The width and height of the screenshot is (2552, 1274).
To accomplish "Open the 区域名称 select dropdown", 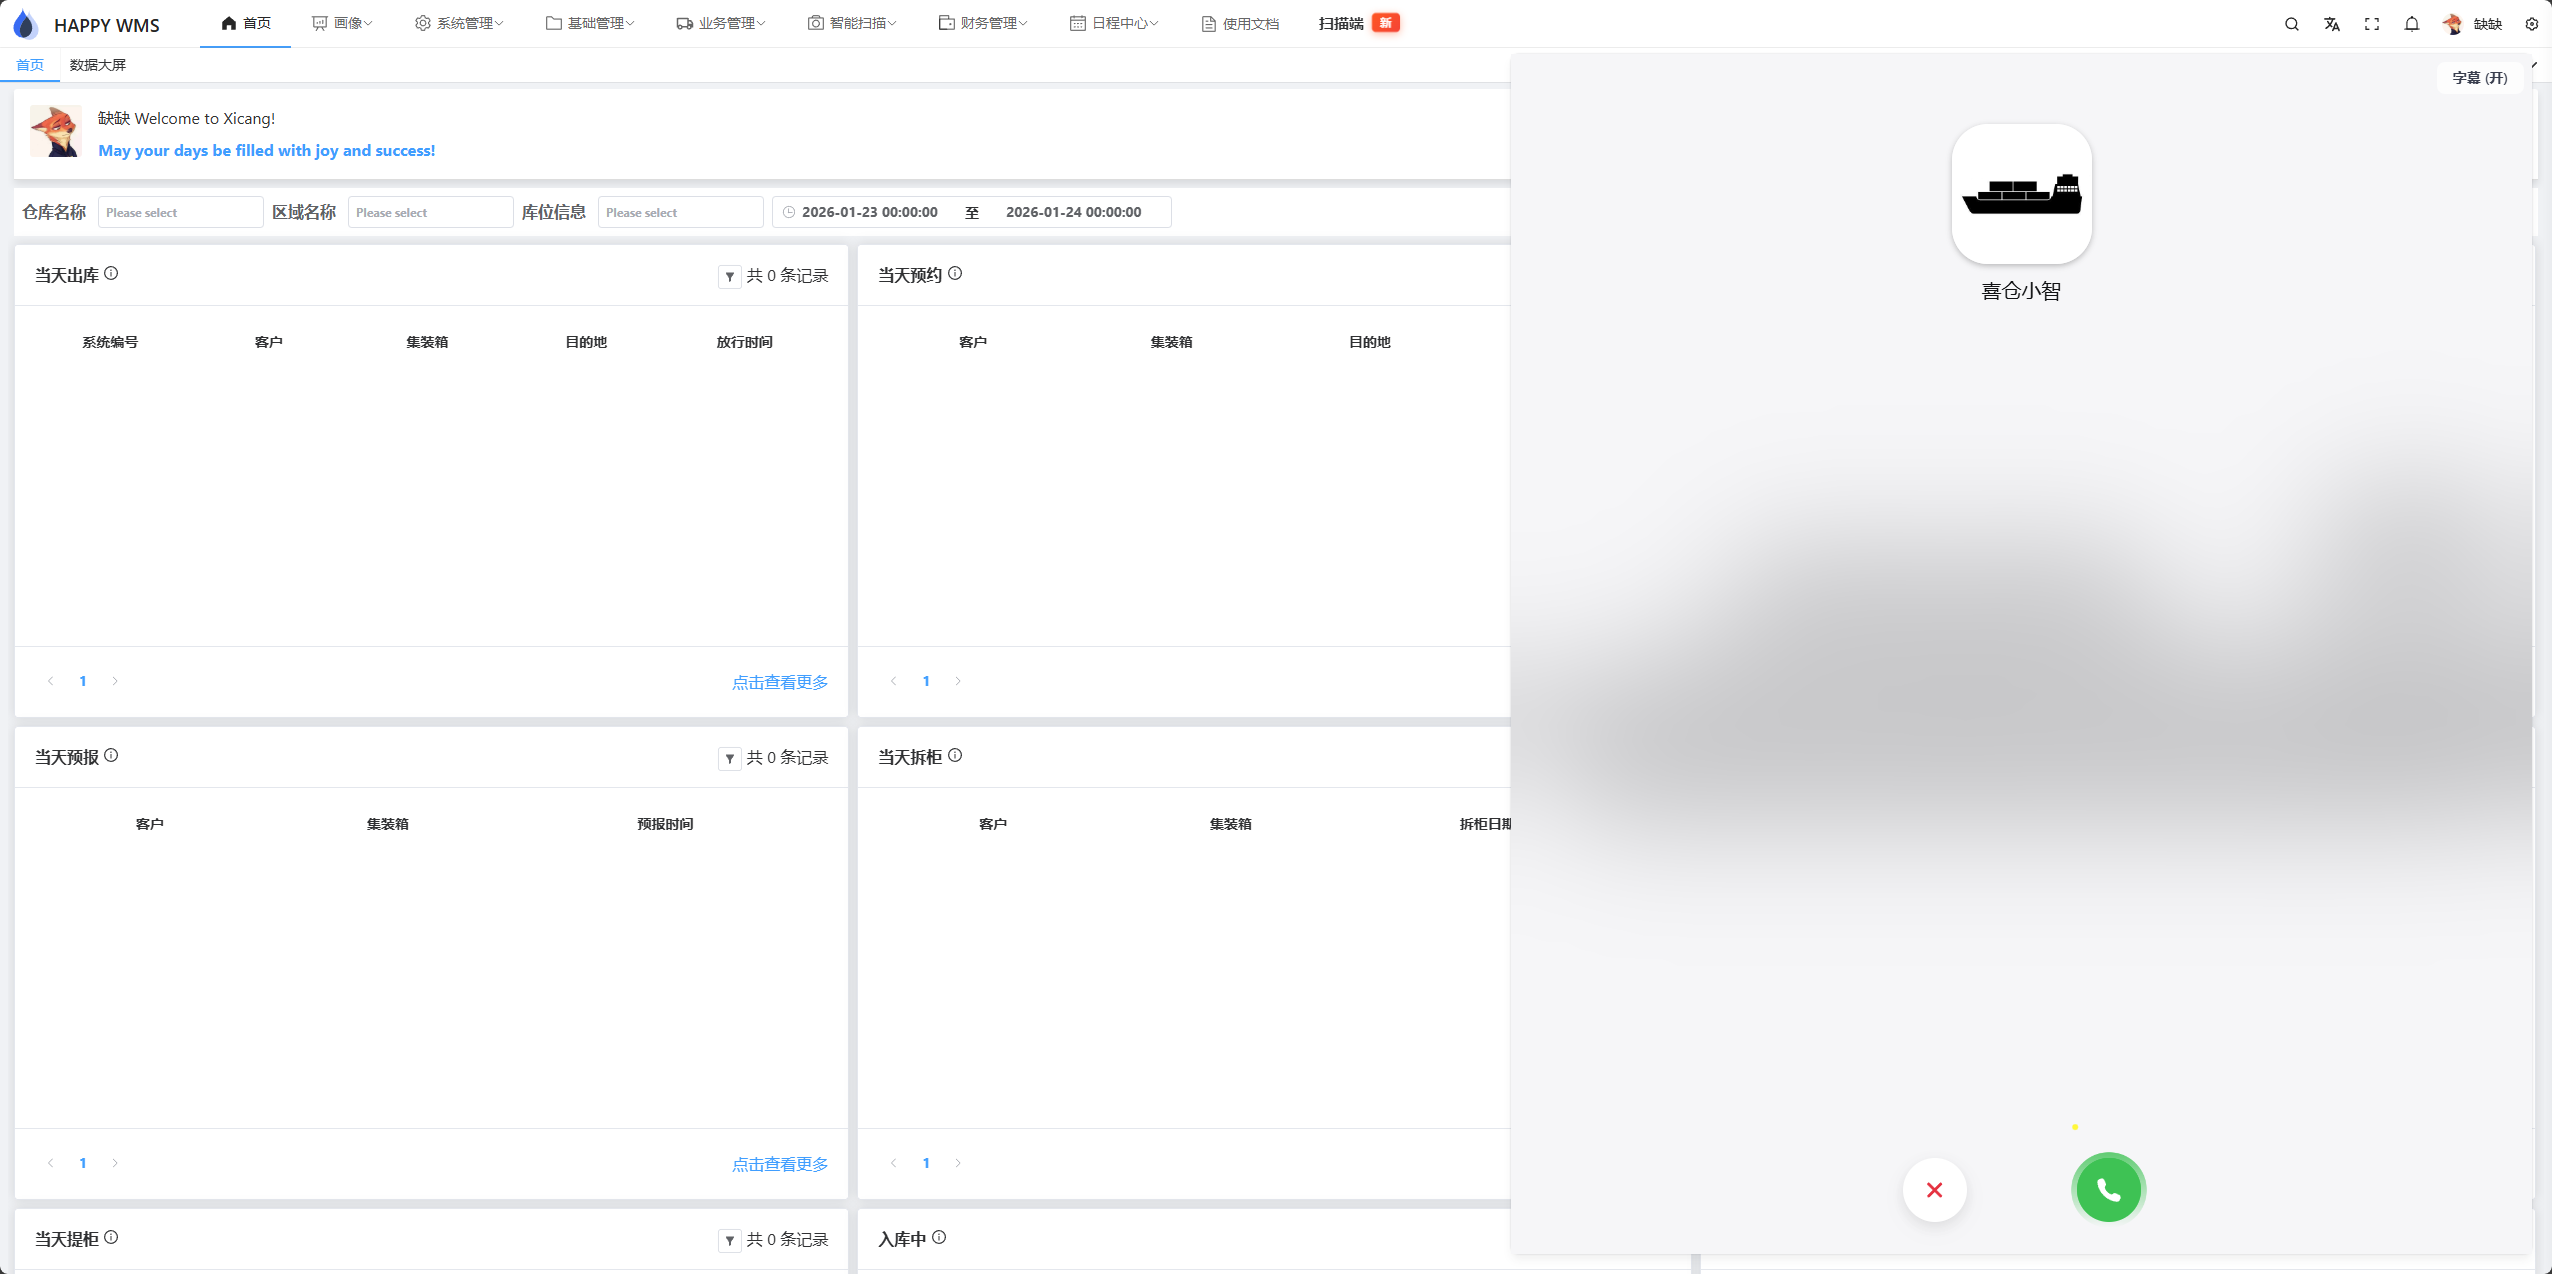I will pyautogui.click(x=430, y=211).
